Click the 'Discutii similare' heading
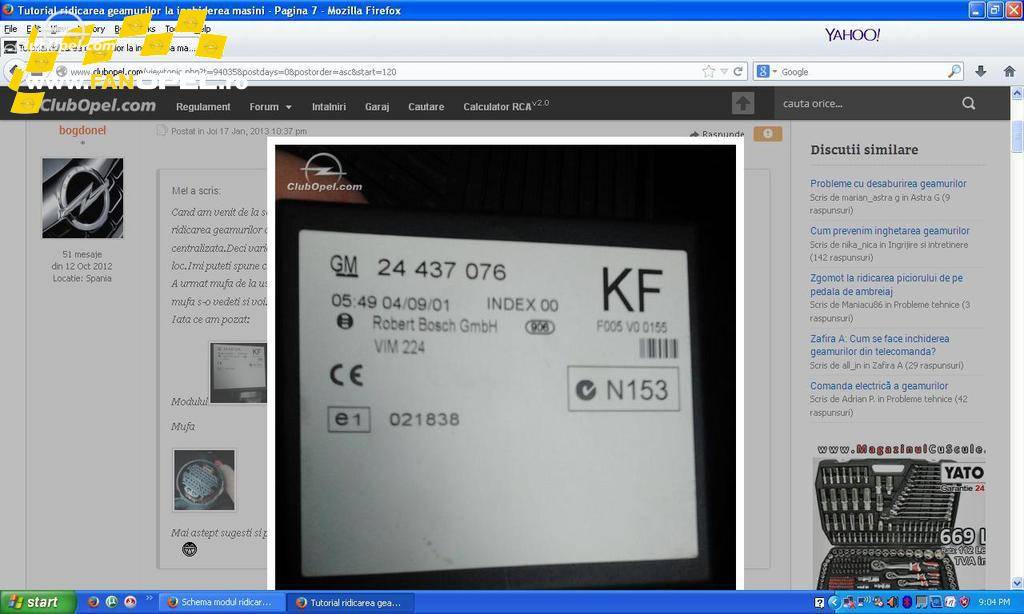The width and height of the screenshot is (1024, 614). click(864, 150)
